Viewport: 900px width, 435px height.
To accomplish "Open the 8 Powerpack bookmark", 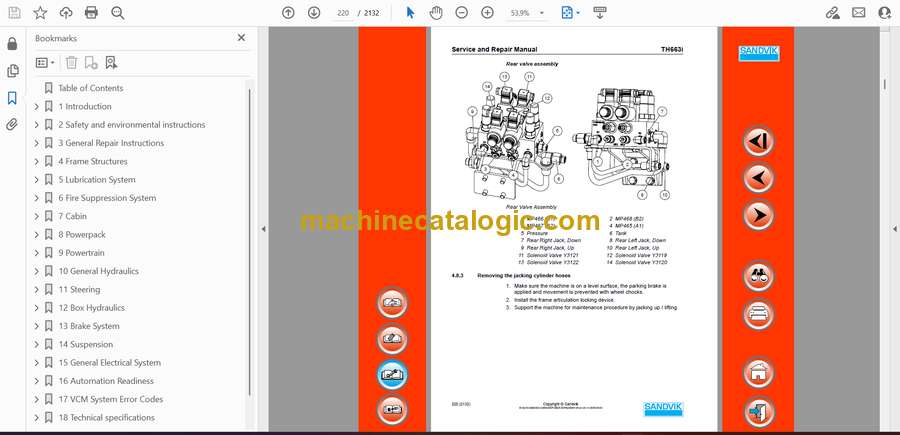I will (x=82, y=235).
